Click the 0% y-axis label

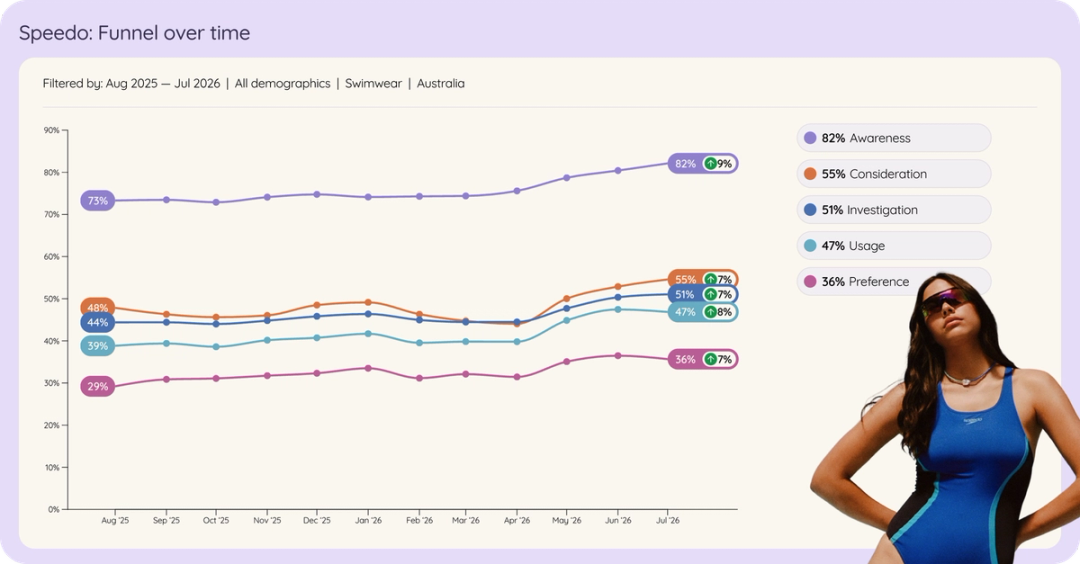point(54,510)
